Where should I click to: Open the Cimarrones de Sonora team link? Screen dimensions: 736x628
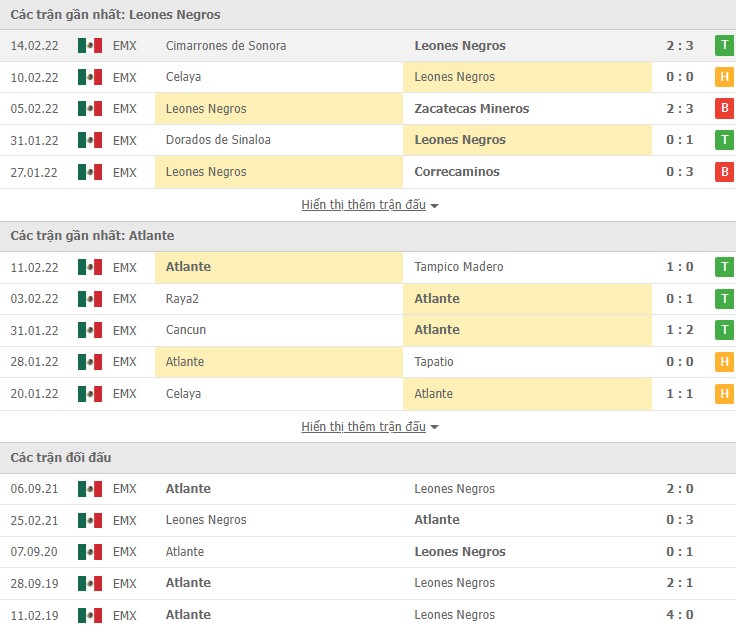pyautogui.click(x=226, y=45)
